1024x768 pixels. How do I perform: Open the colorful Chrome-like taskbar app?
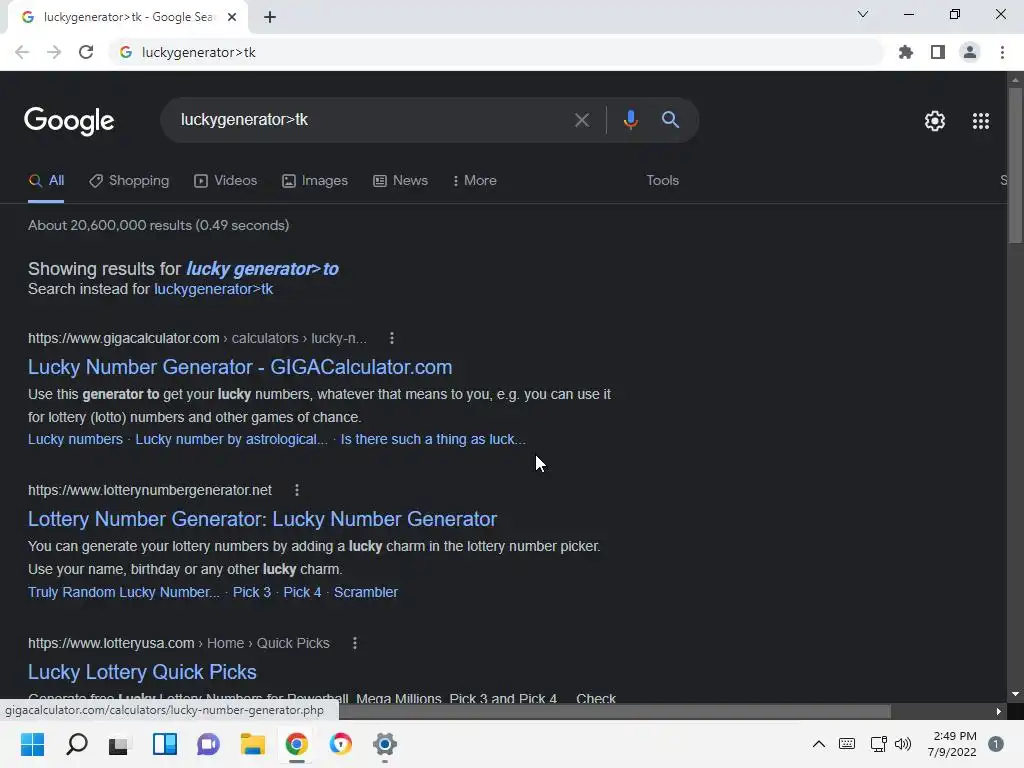coord(340,744)
